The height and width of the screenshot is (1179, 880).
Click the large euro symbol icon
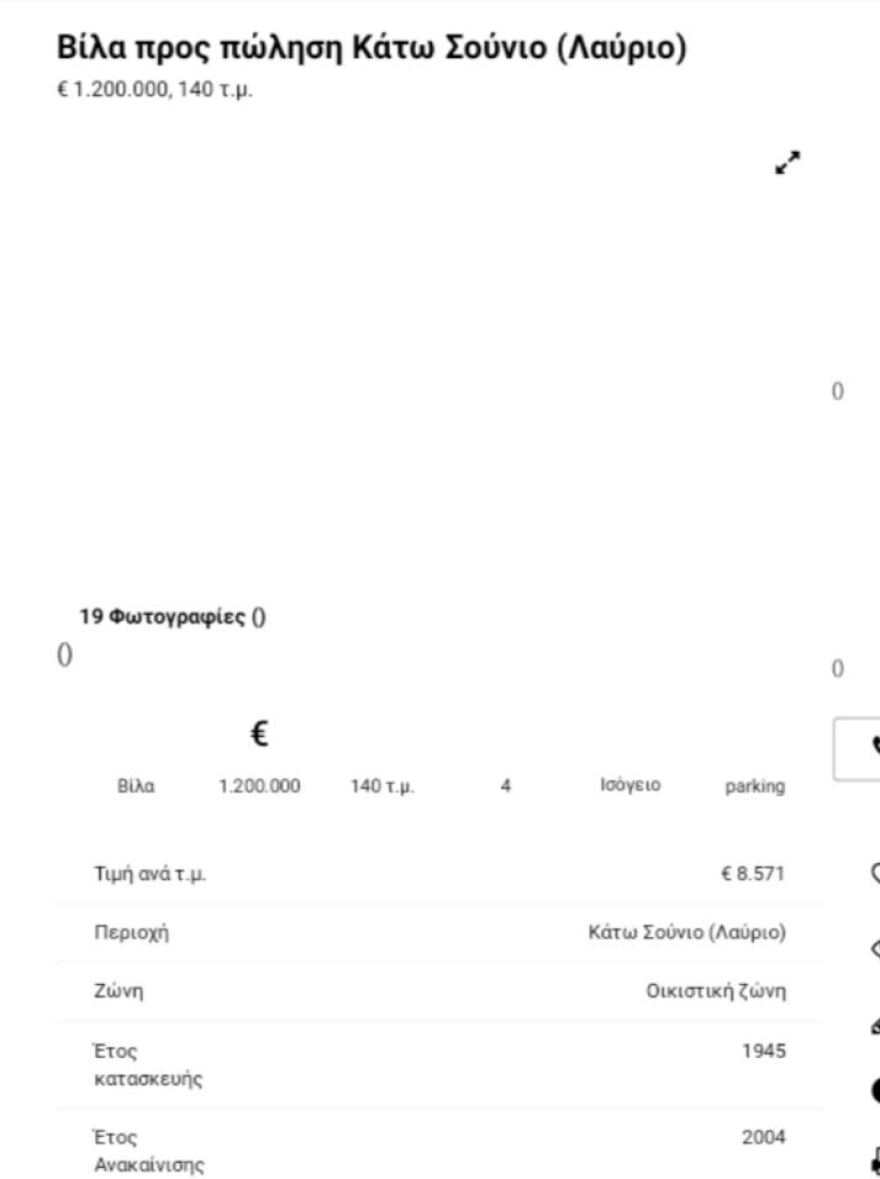click(259, 736)
